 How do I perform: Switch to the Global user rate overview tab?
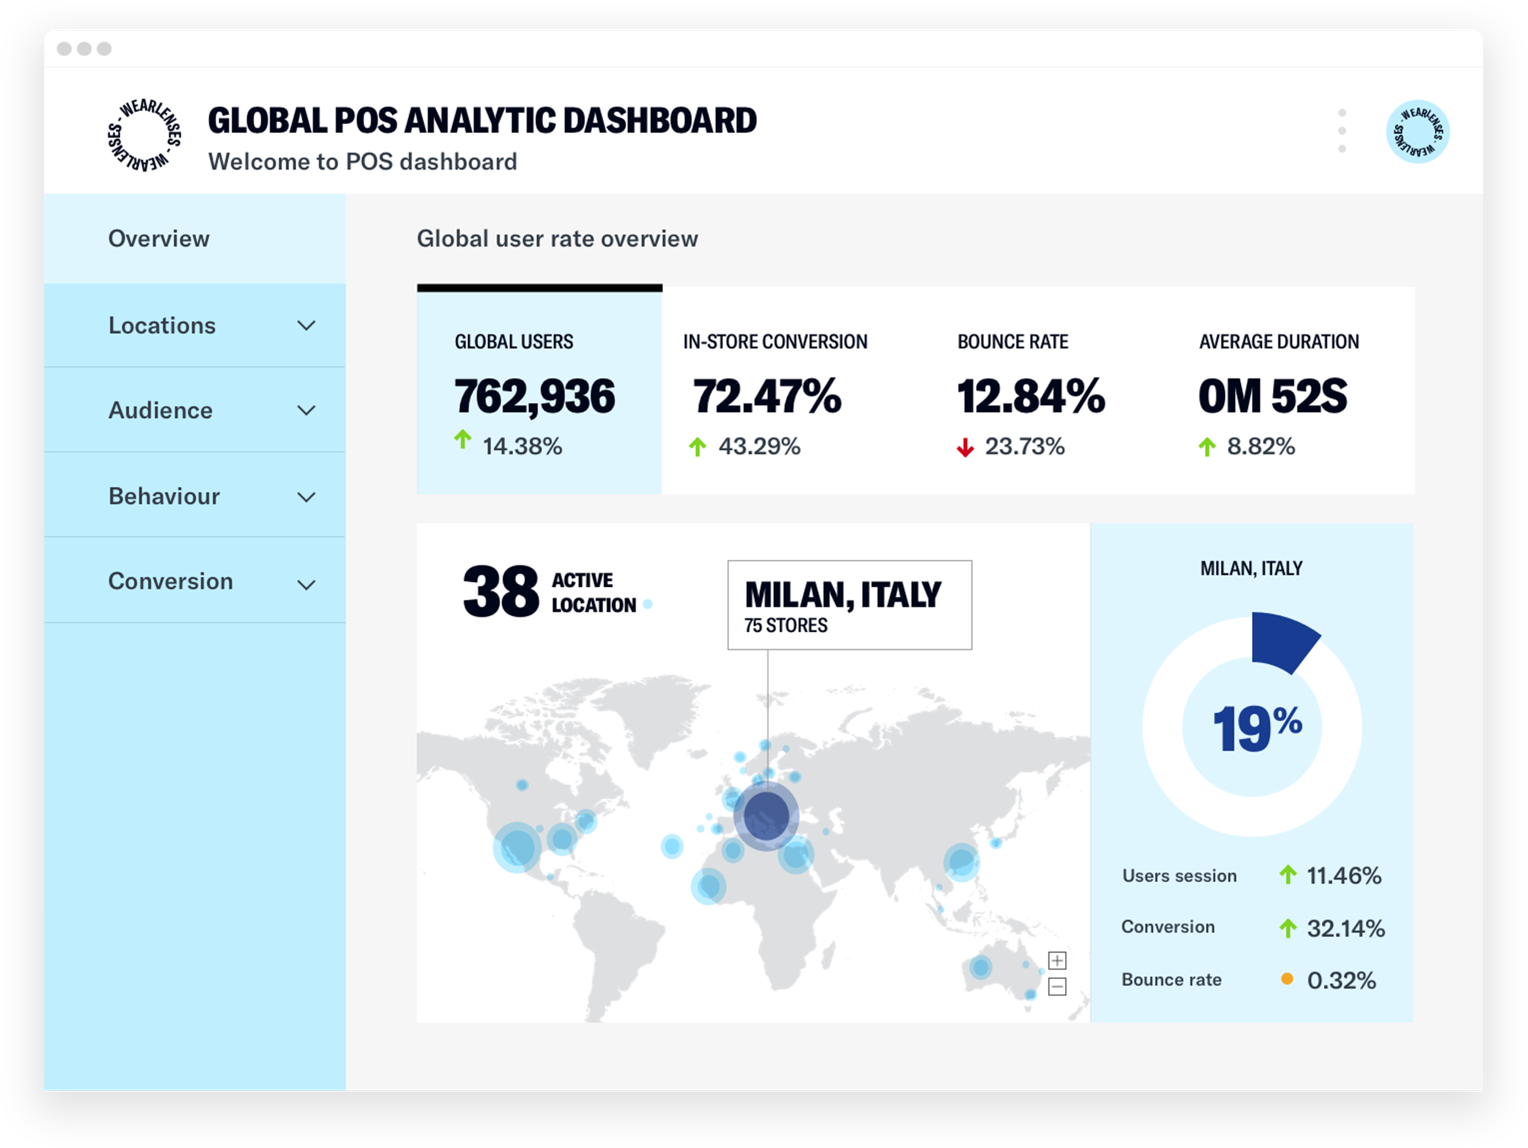tap(557, 238)
